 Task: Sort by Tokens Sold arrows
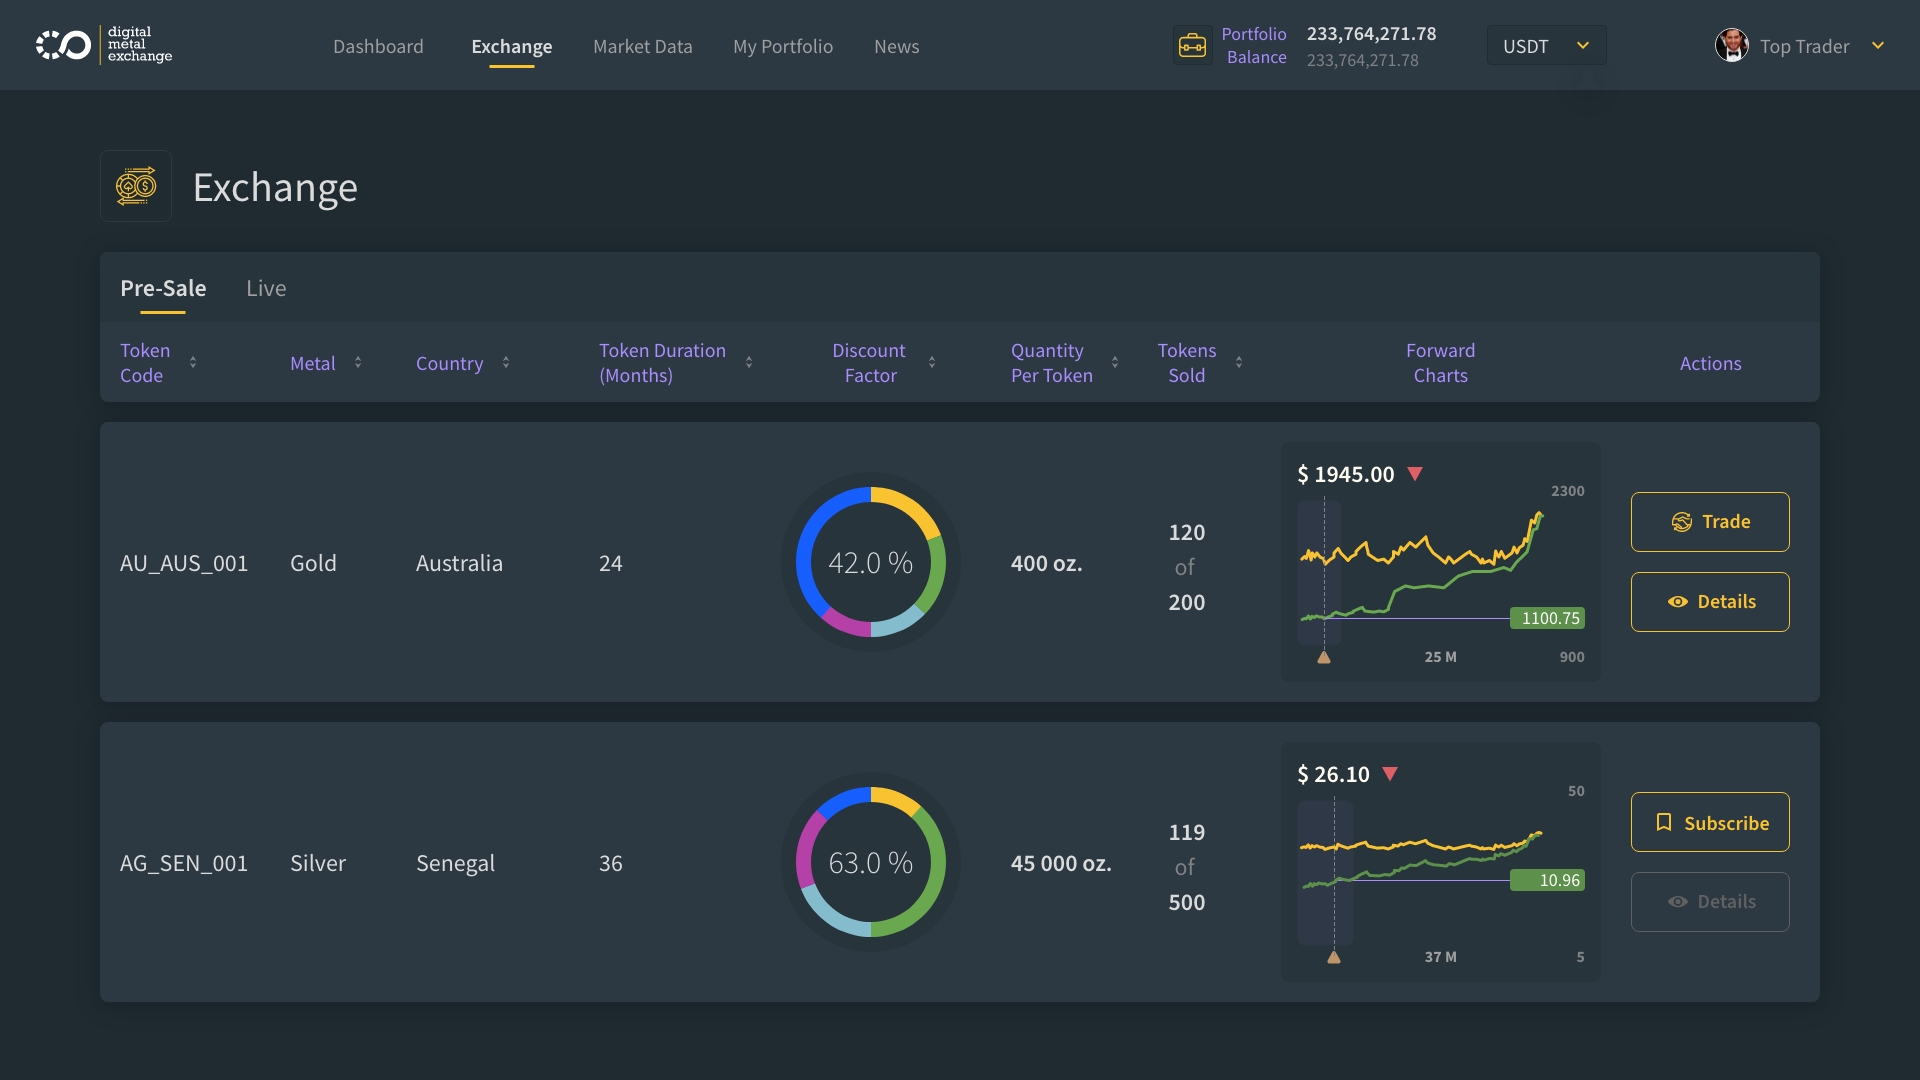pos(1239,363)
